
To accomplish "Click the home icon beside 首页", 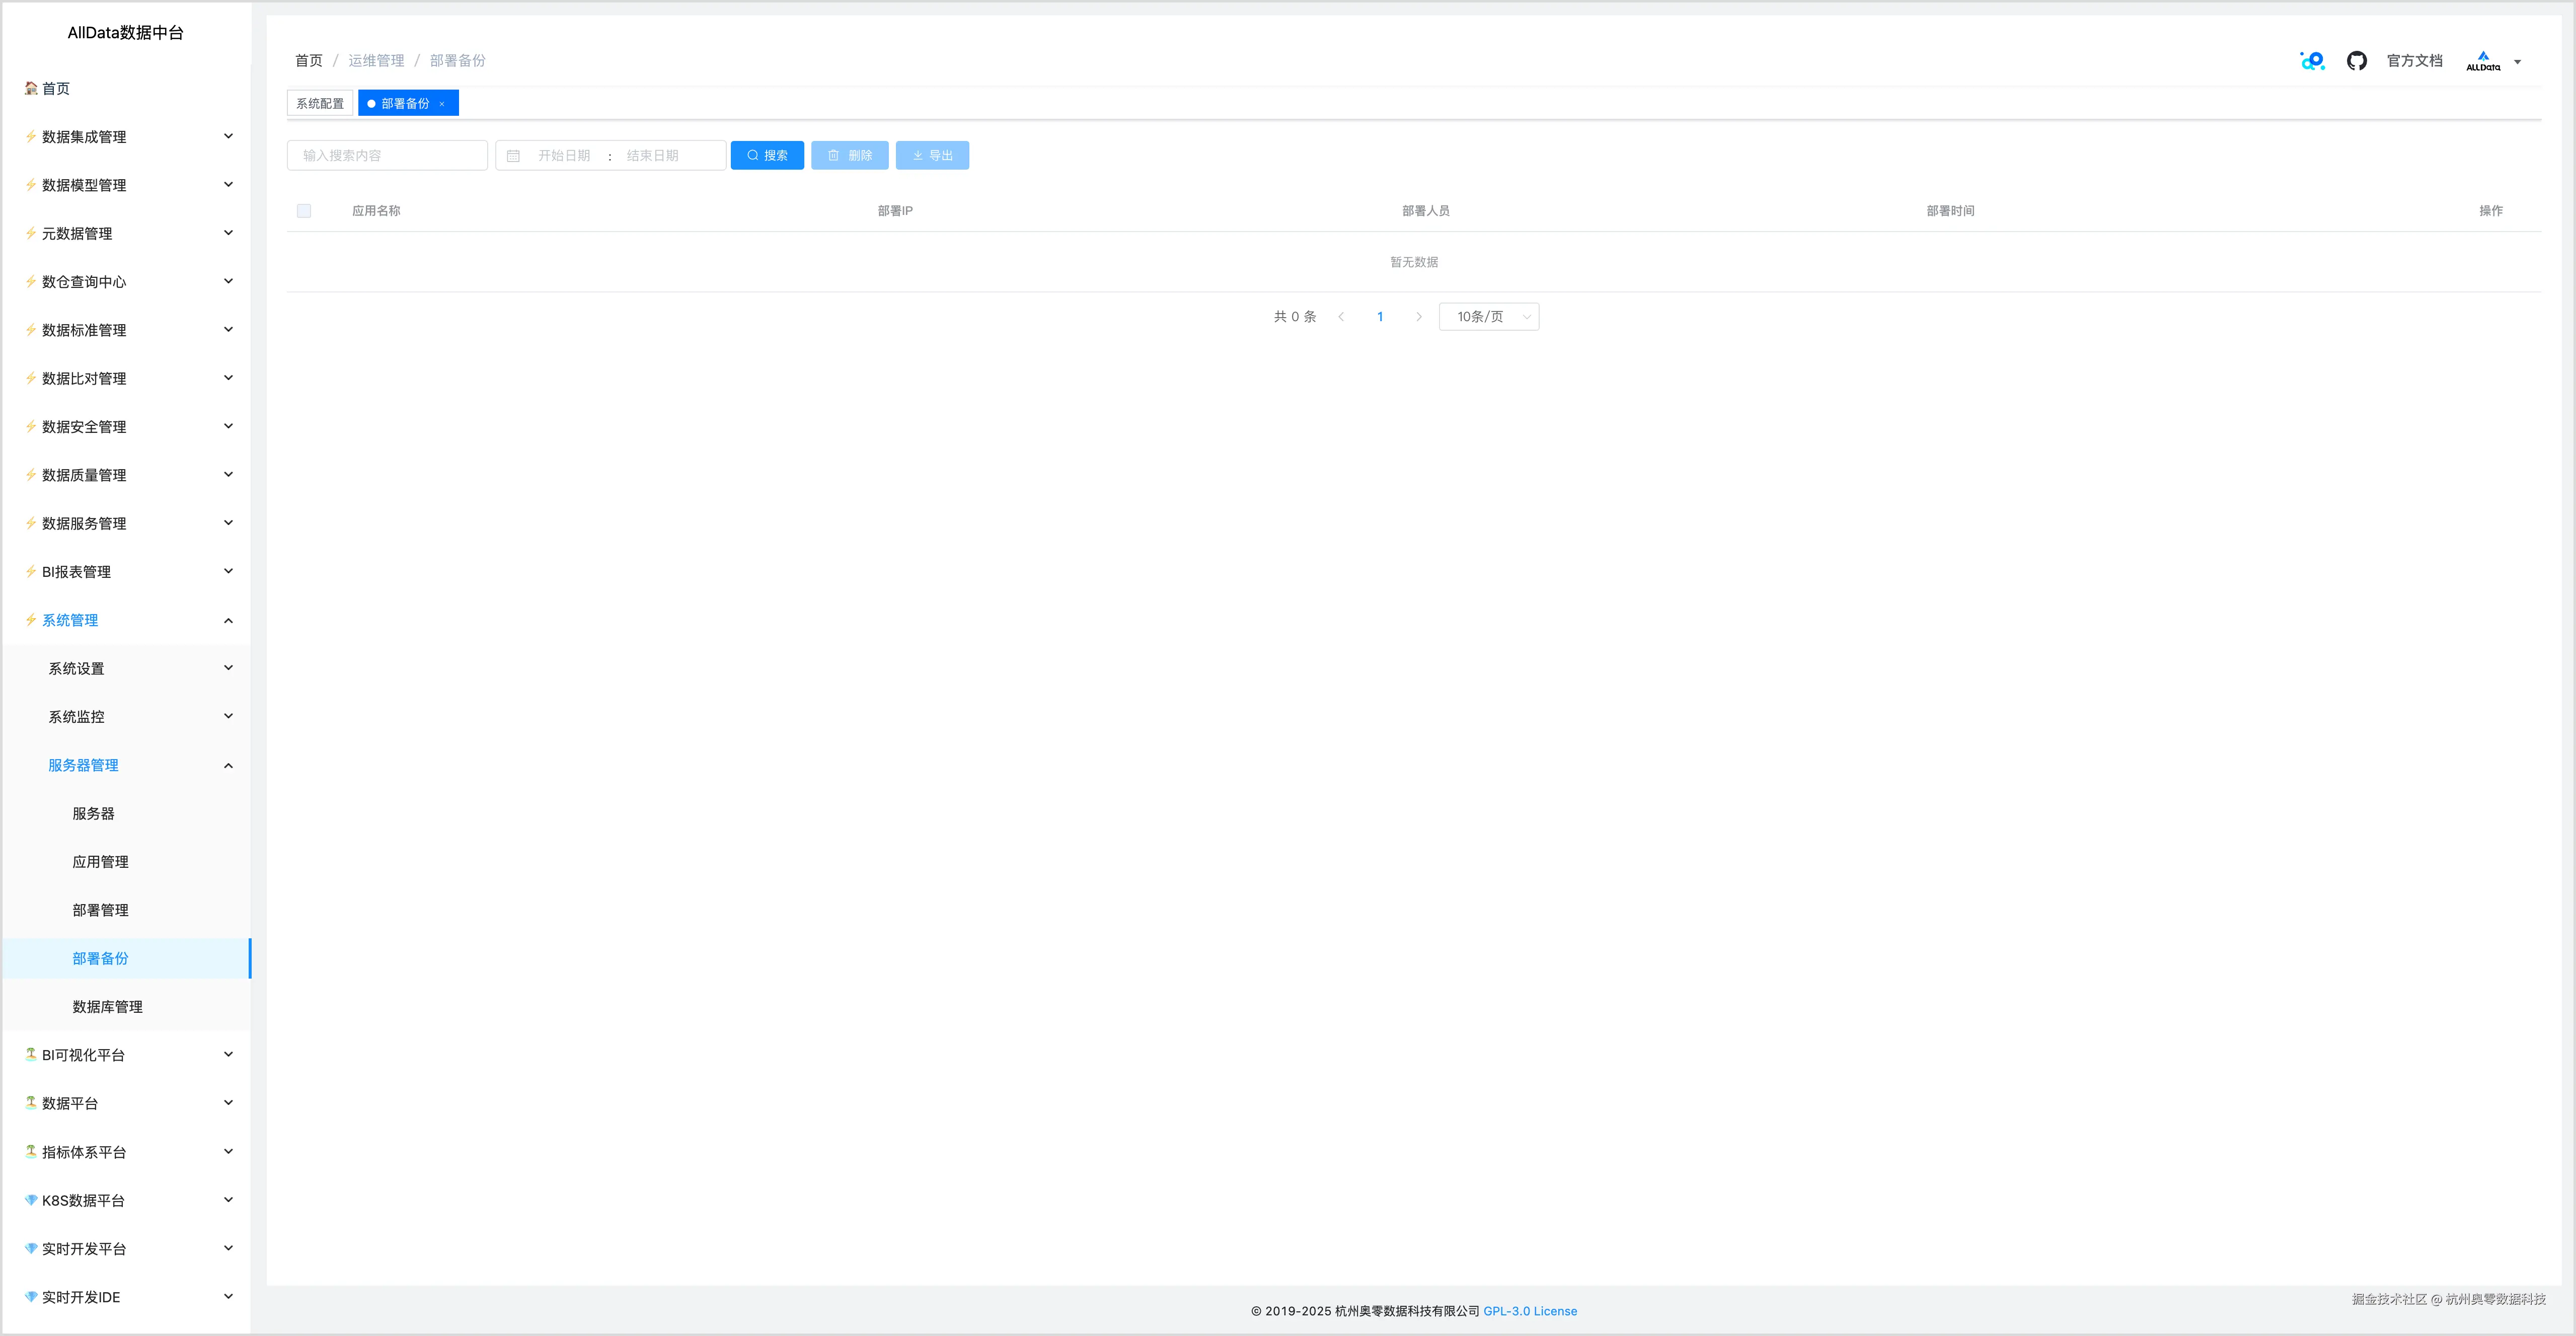I will point(31,88).
